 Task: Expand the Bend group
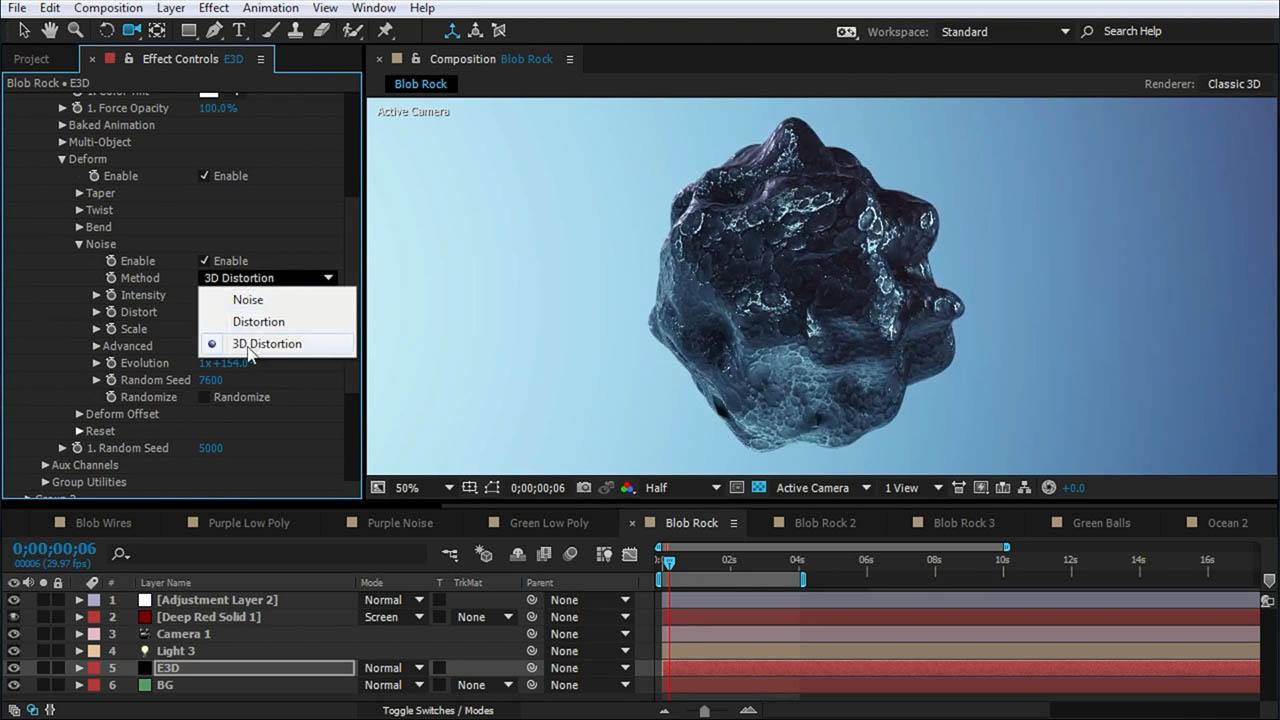[80, 227]
